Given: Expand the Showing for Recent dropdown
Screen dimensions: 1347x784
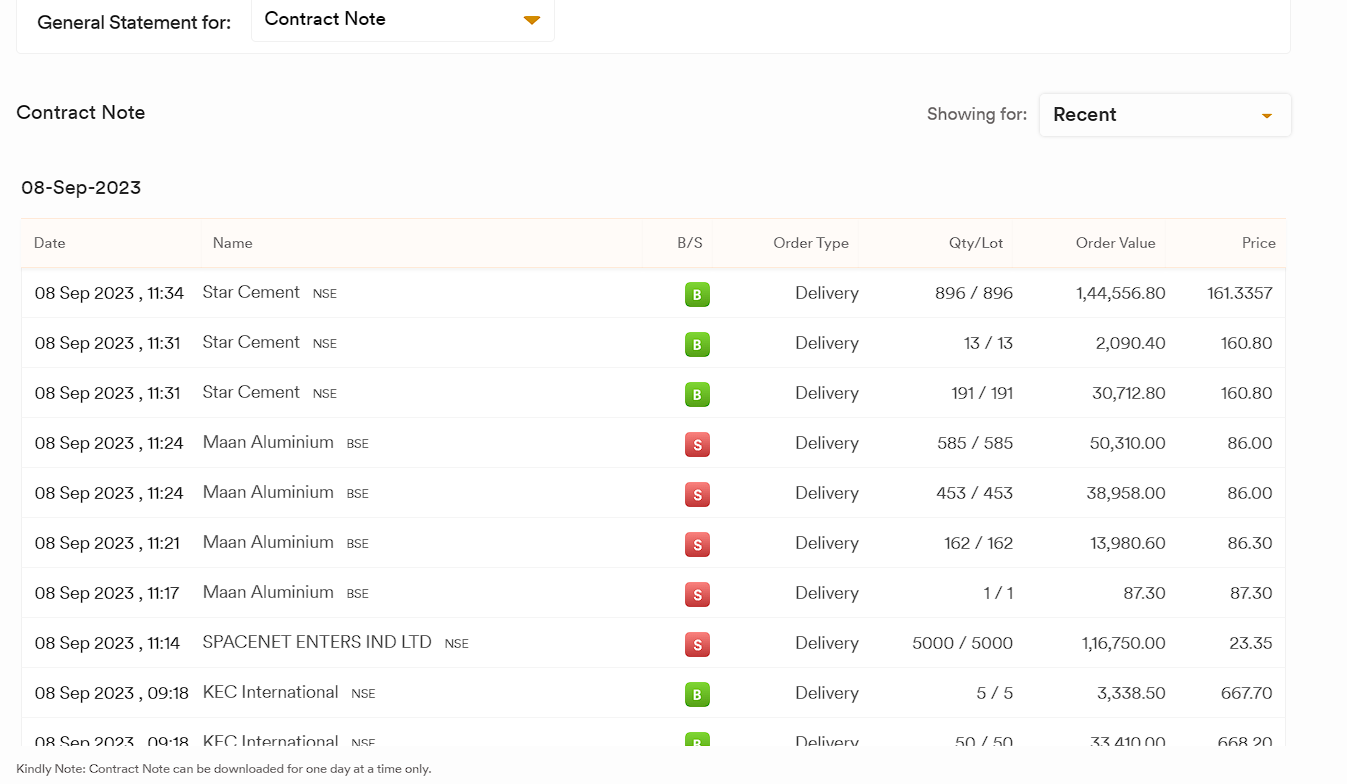Looking at the screenshot, I should [1164, 115].
